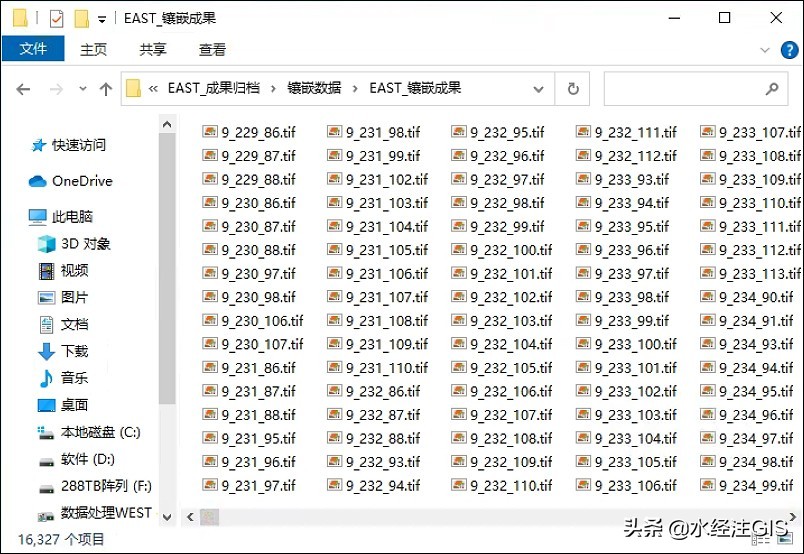Select file 9_232_86.tif
804x554 pixels.
[373, 391]
